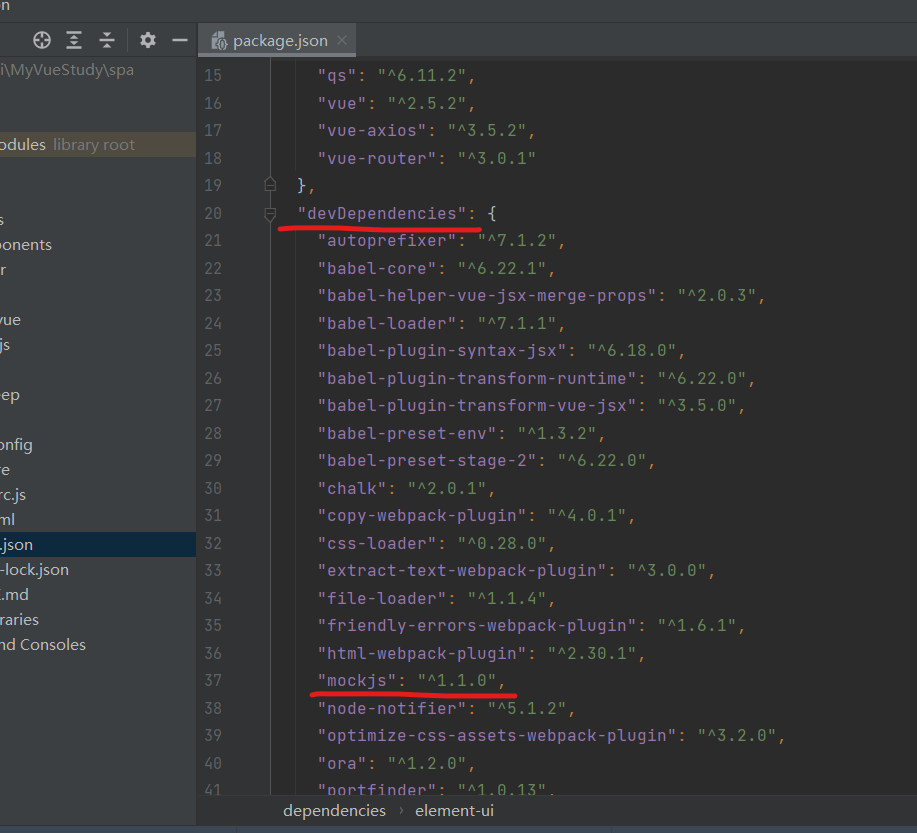
Task: Click the "file-loader" key on line 34
Action: [x=382, y=598]
